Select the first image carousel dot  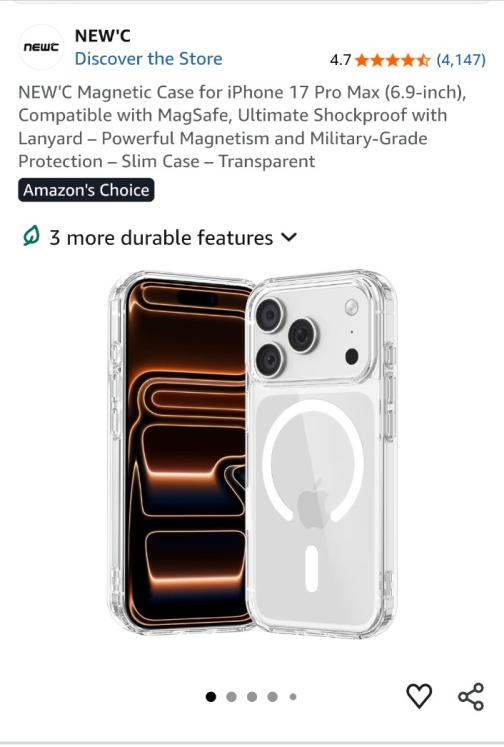211,697
